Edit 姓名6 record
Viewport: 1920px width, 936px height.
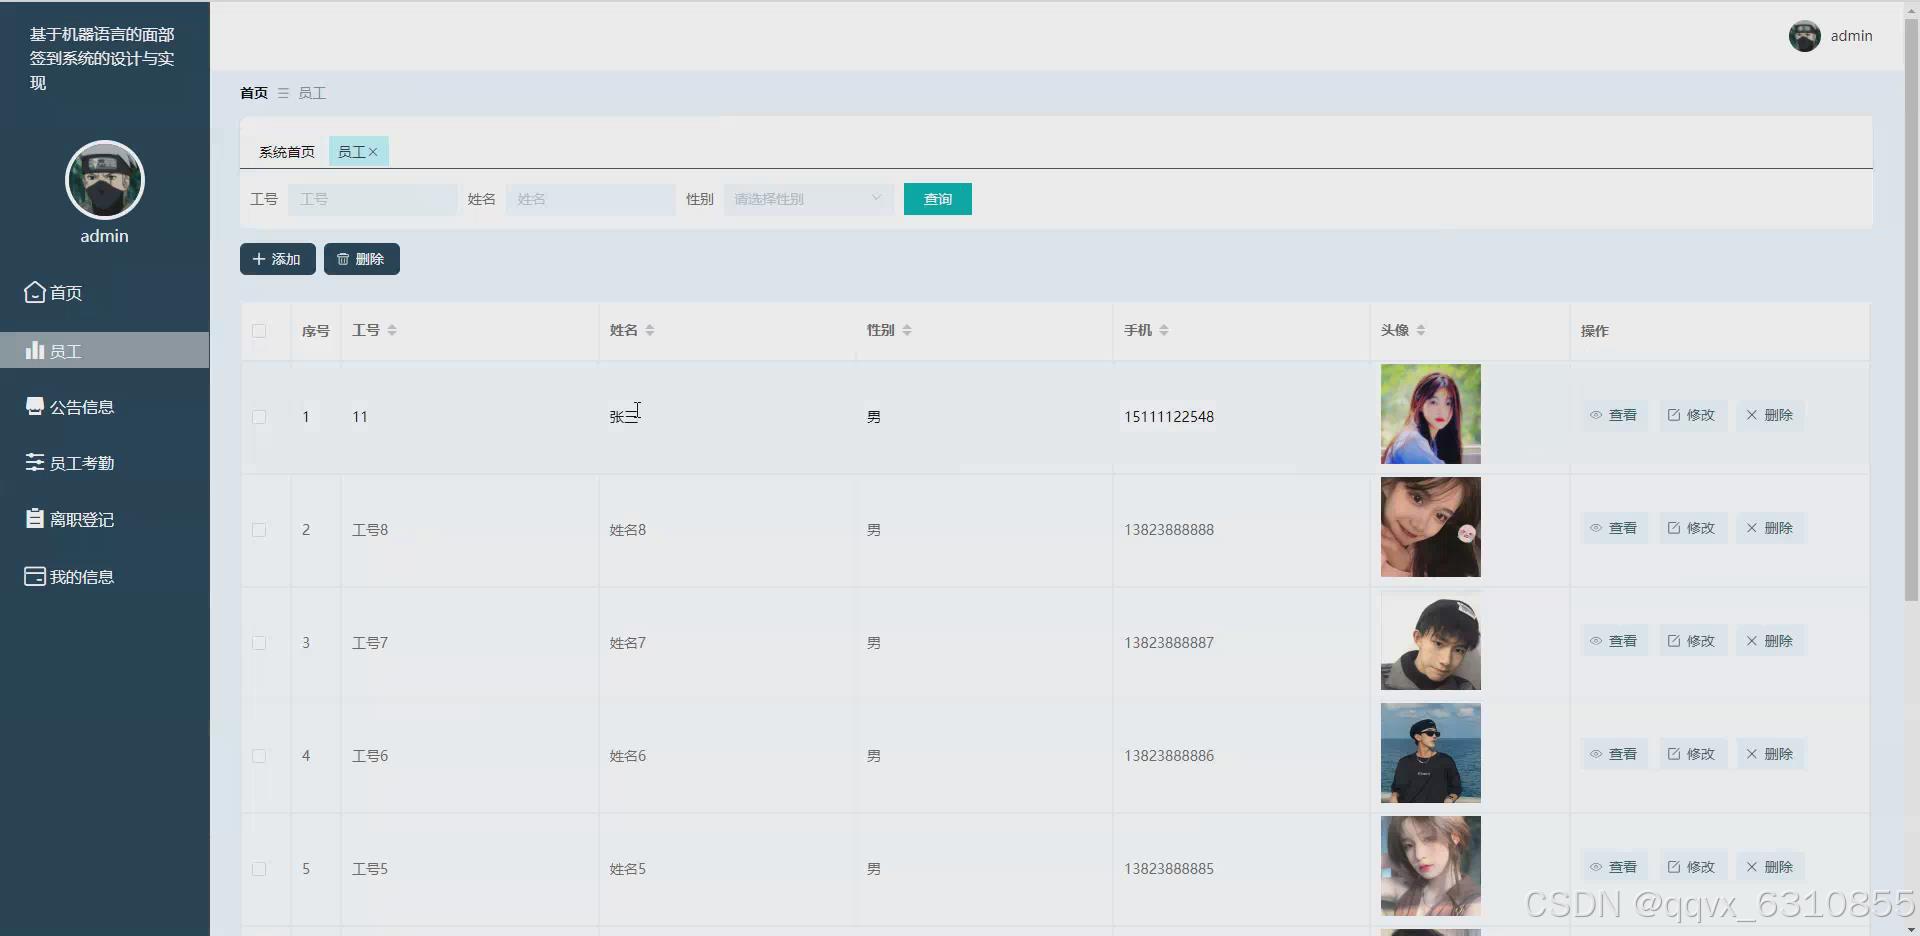click(x=1692, y=754)
